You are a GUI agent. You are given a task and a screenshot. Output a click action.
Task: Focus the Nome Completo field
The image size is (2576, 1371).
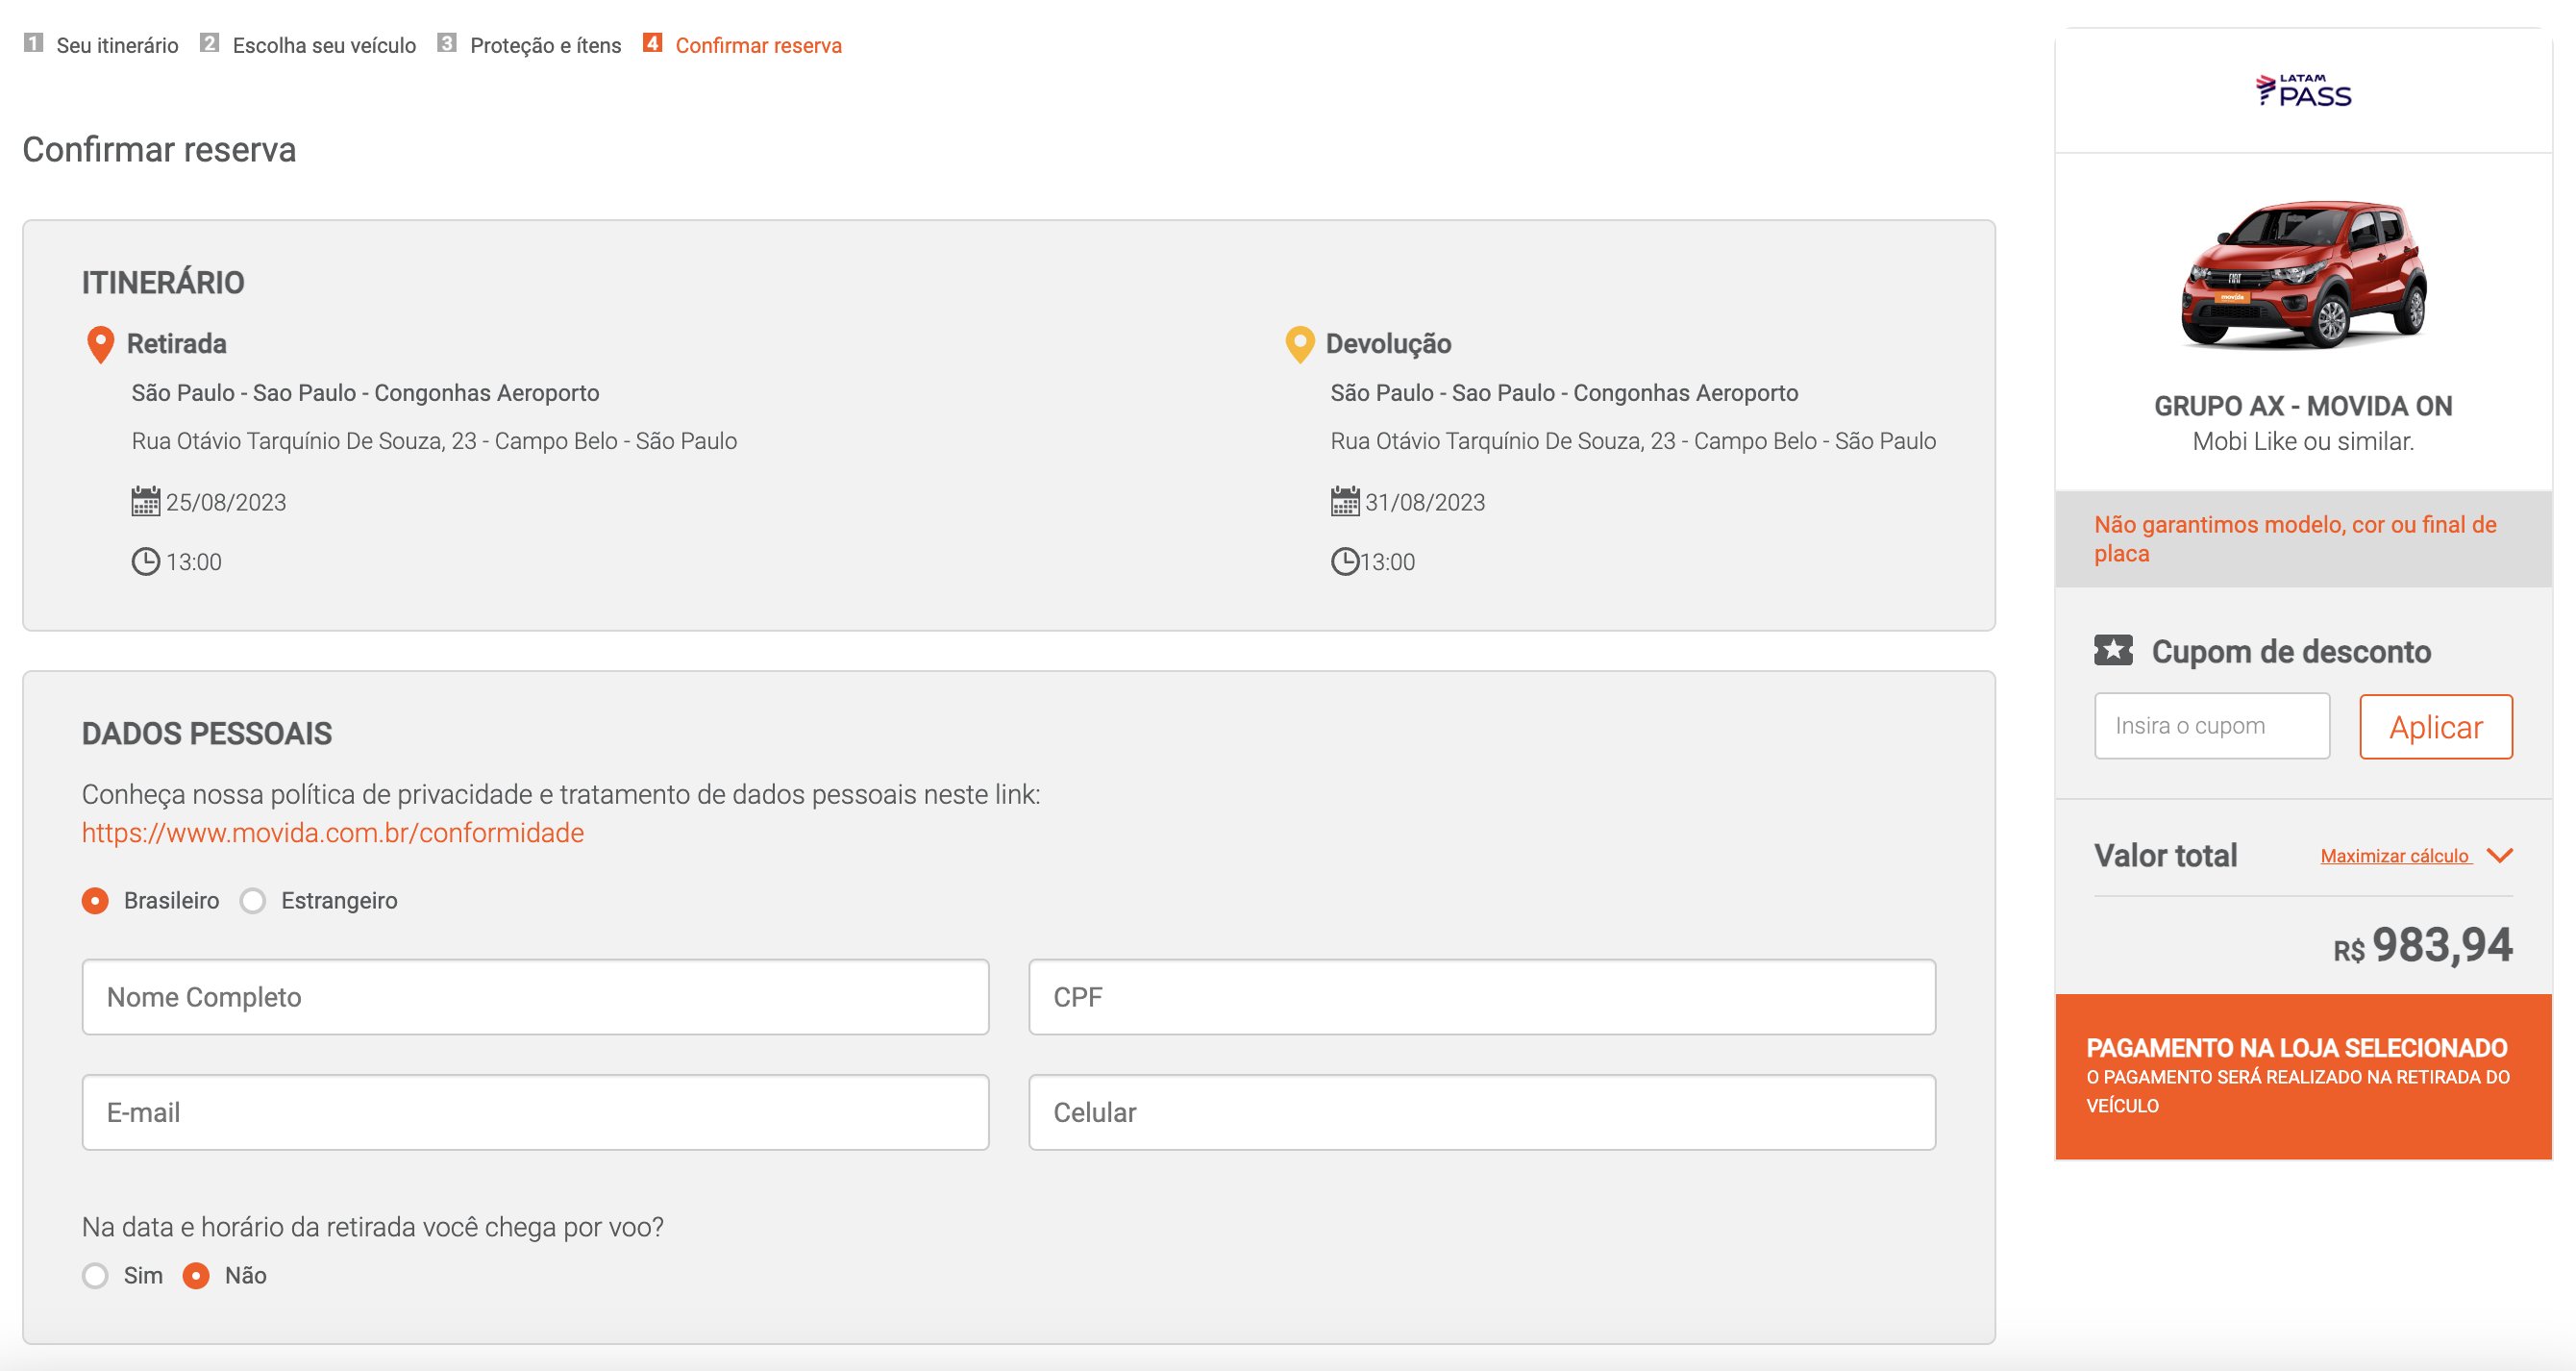536,997
